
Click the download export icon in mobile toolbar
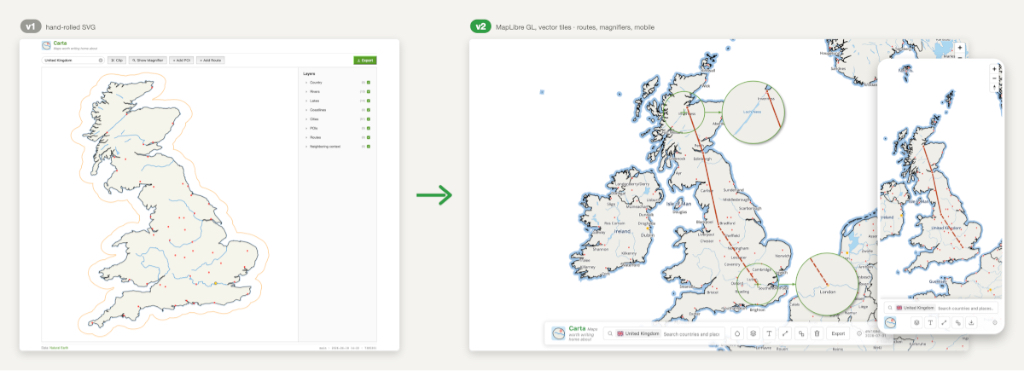[x=971, y=323]
